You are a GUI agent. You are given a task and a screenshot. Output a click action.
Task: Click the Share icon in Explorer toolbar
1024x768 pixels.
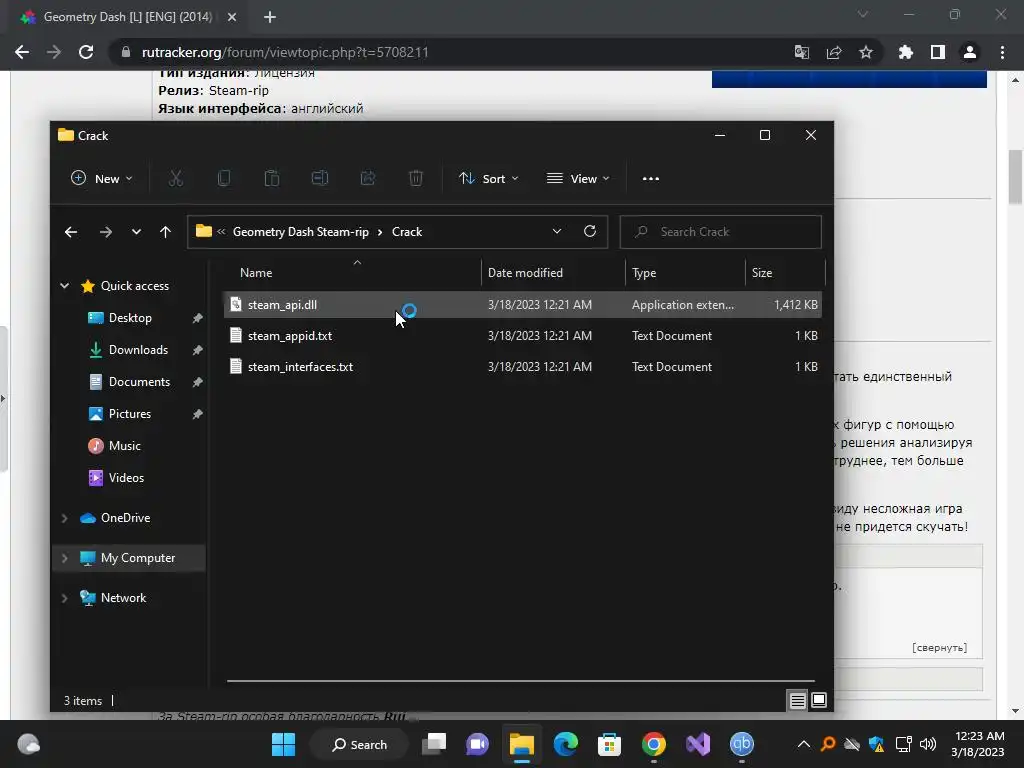coord(368,178)
